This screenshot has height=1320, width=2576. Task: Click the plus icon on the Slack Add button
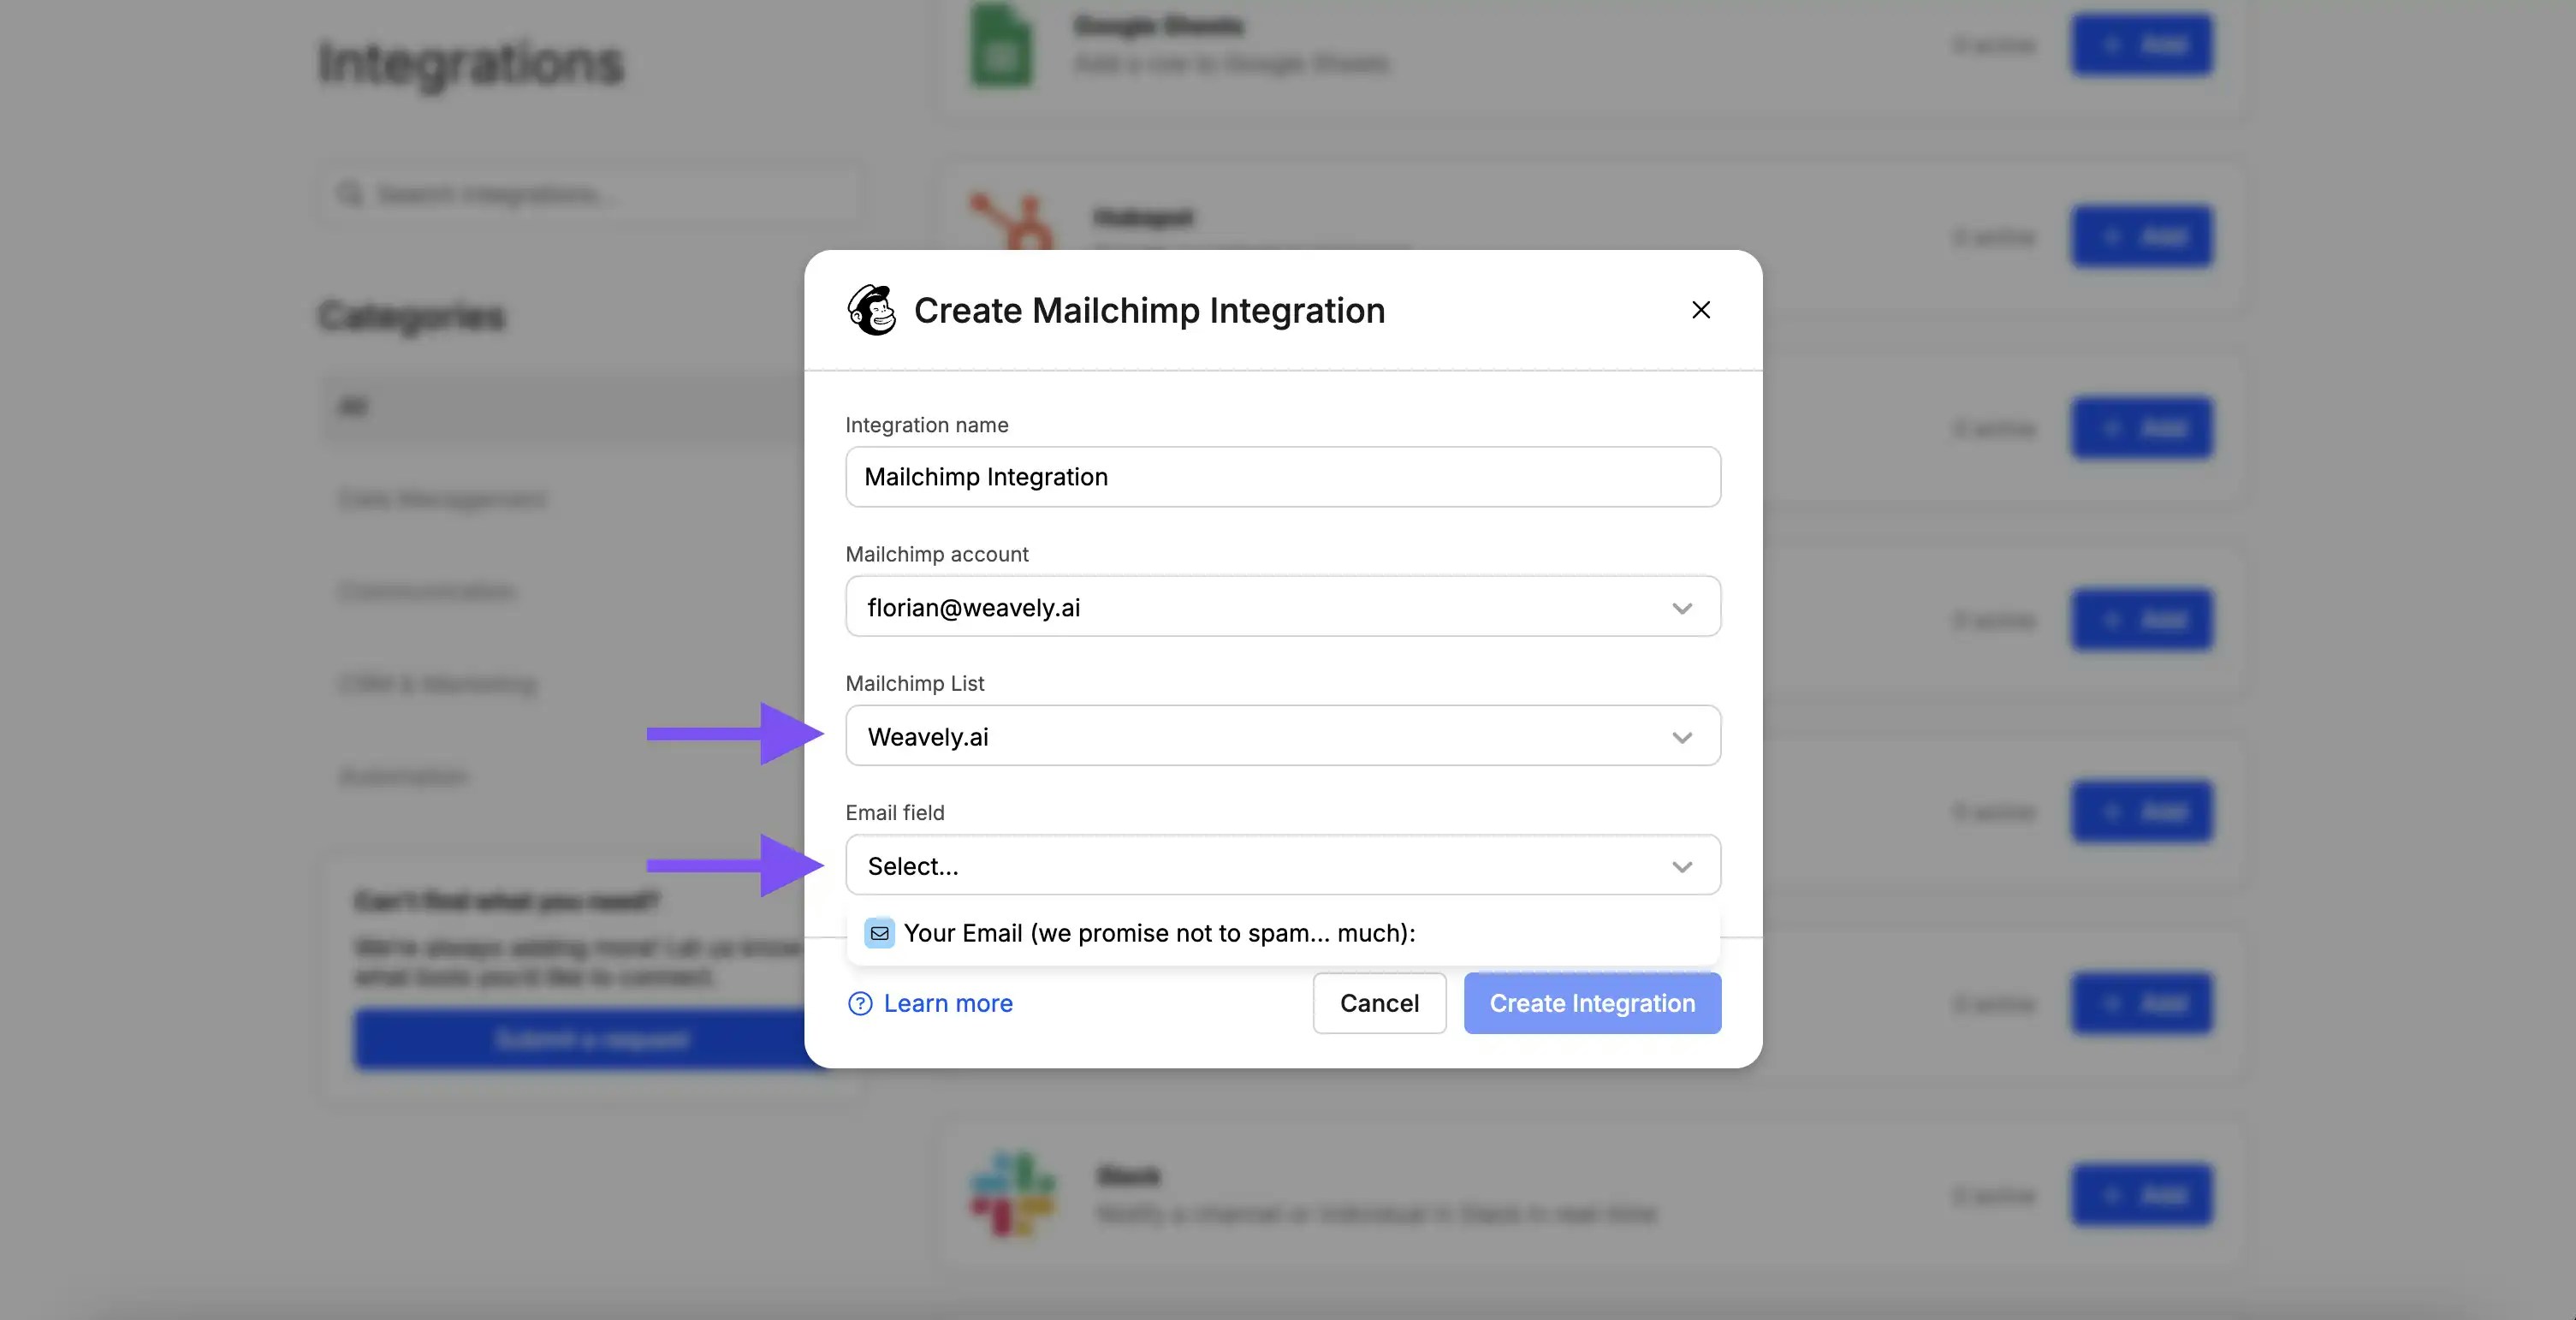tap(2113, 1194)
